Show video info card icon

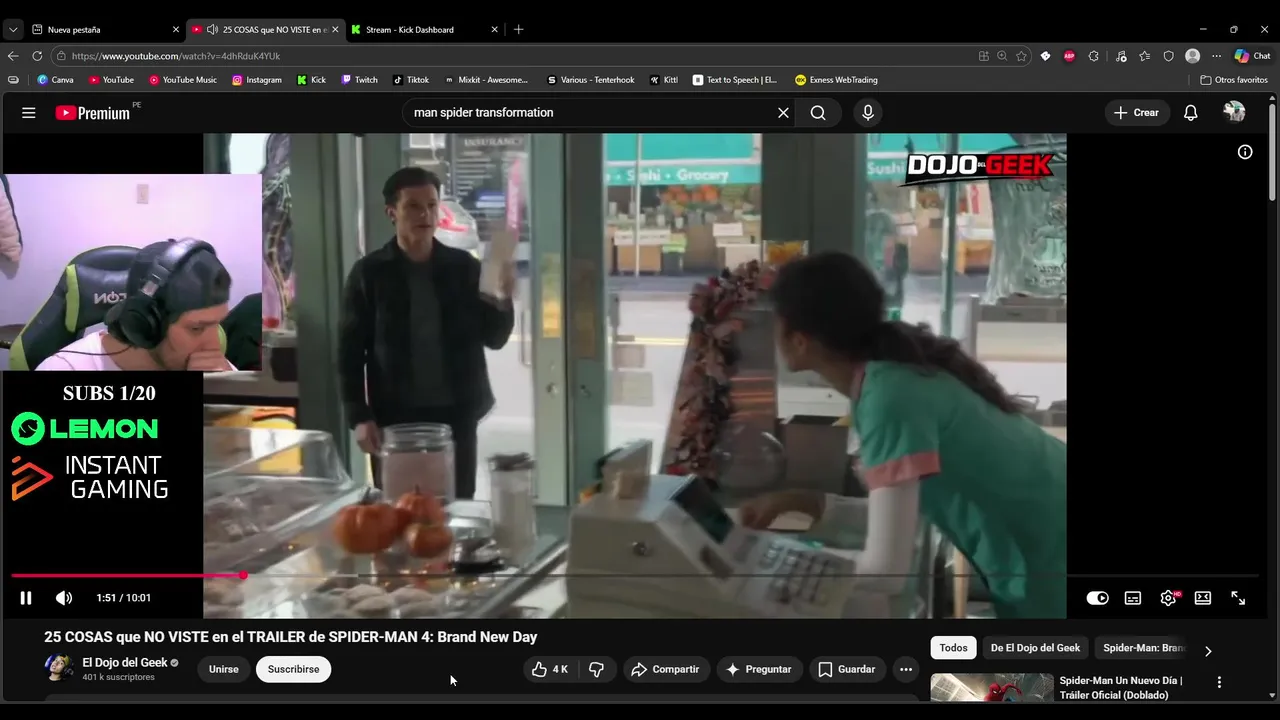point(1245,152)
